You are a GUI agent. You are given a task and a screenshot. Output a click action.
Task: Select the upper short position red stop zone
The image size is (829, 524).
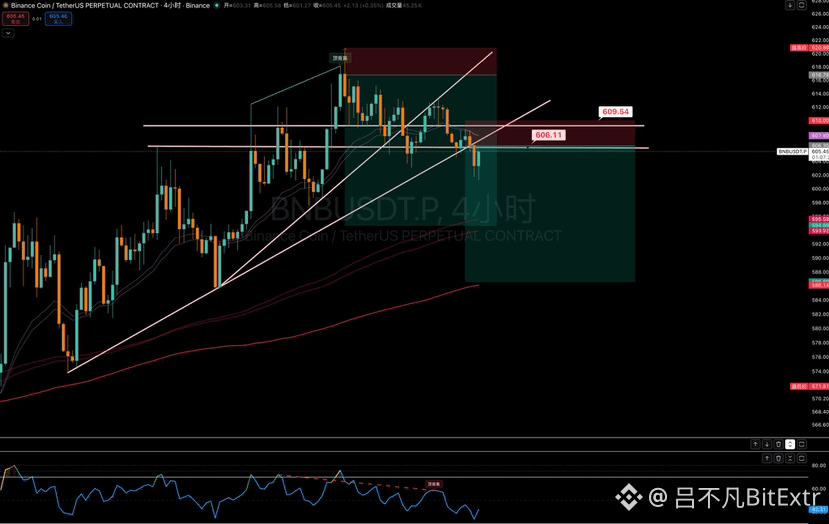pyautogui.click(x=420, y=61)
